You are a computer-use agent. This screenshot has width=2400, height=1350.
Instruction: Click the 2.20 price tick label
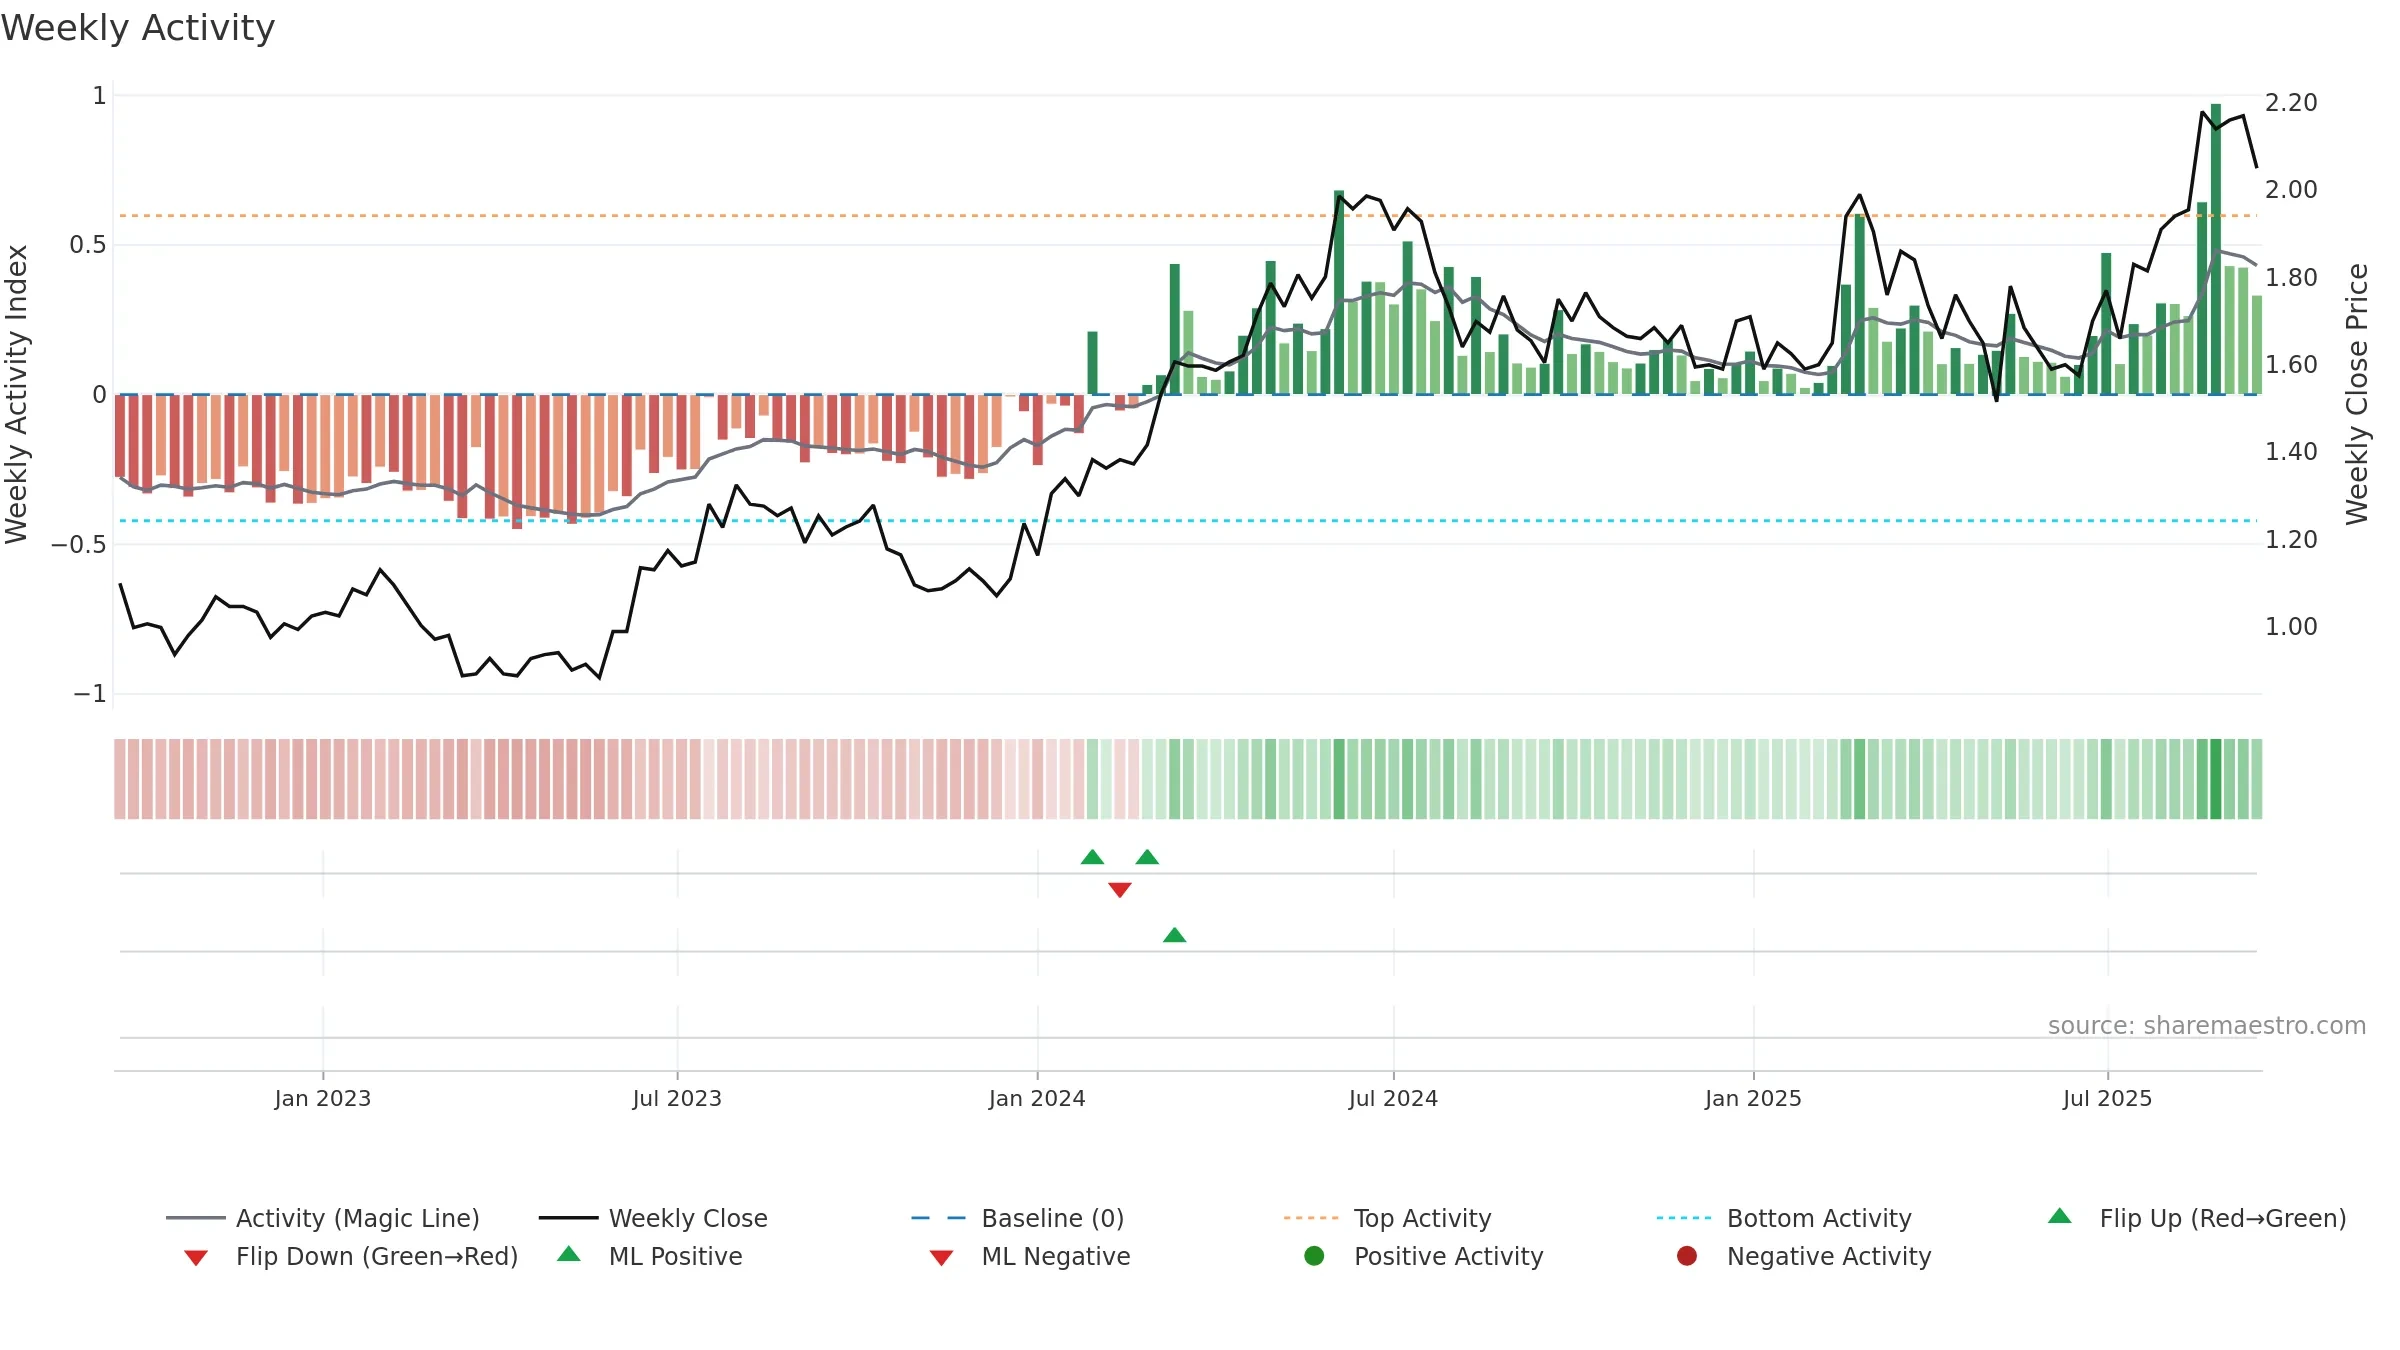click(2291, 103)
